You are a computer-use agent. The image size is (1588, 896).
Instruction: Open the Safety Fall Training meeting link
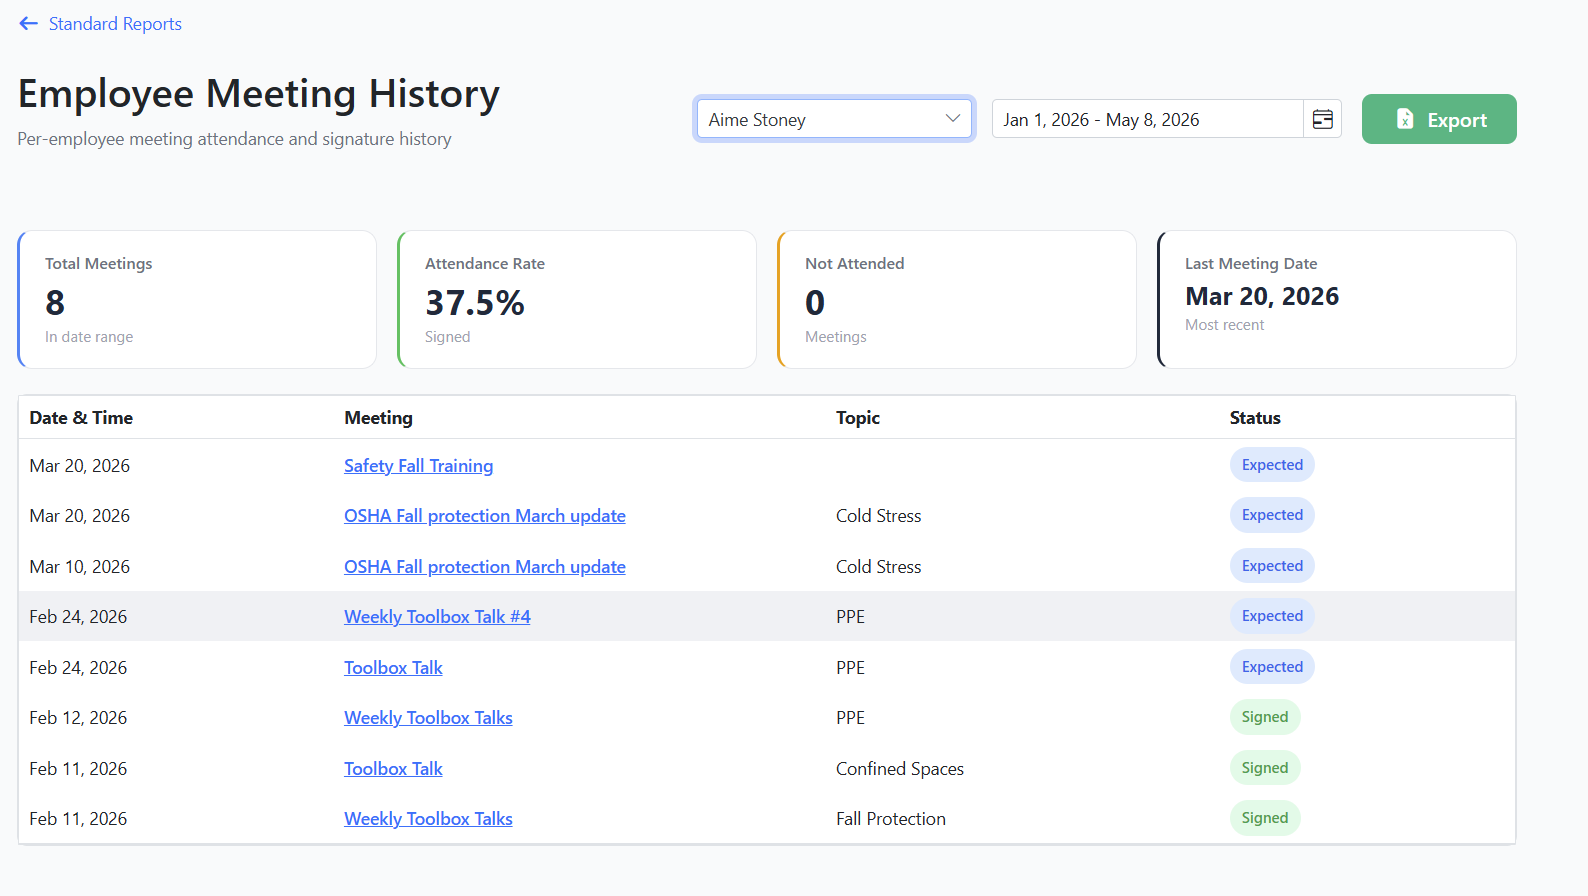418,465
